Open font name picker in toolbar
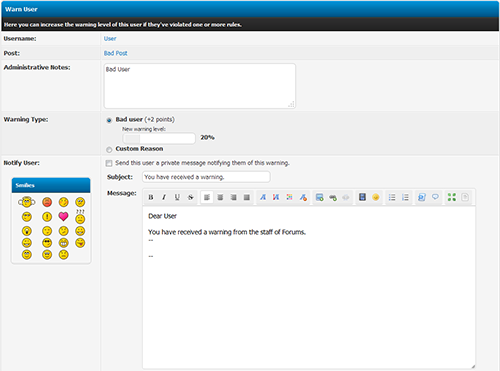Viewport: 500px width, 371px height. click(x=263, y=197)
